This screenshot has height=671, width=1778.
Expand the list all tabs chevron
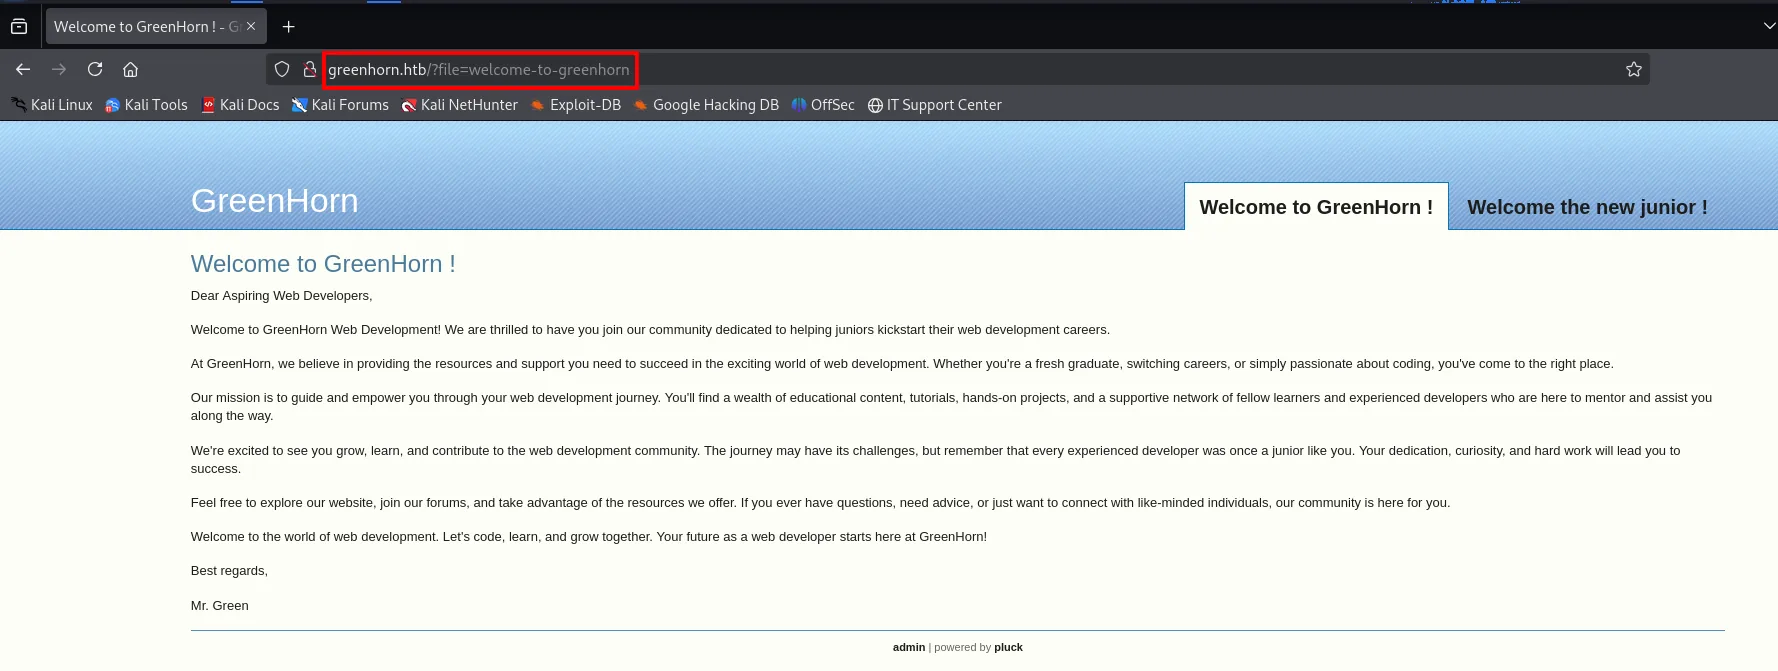point(1769,26)
